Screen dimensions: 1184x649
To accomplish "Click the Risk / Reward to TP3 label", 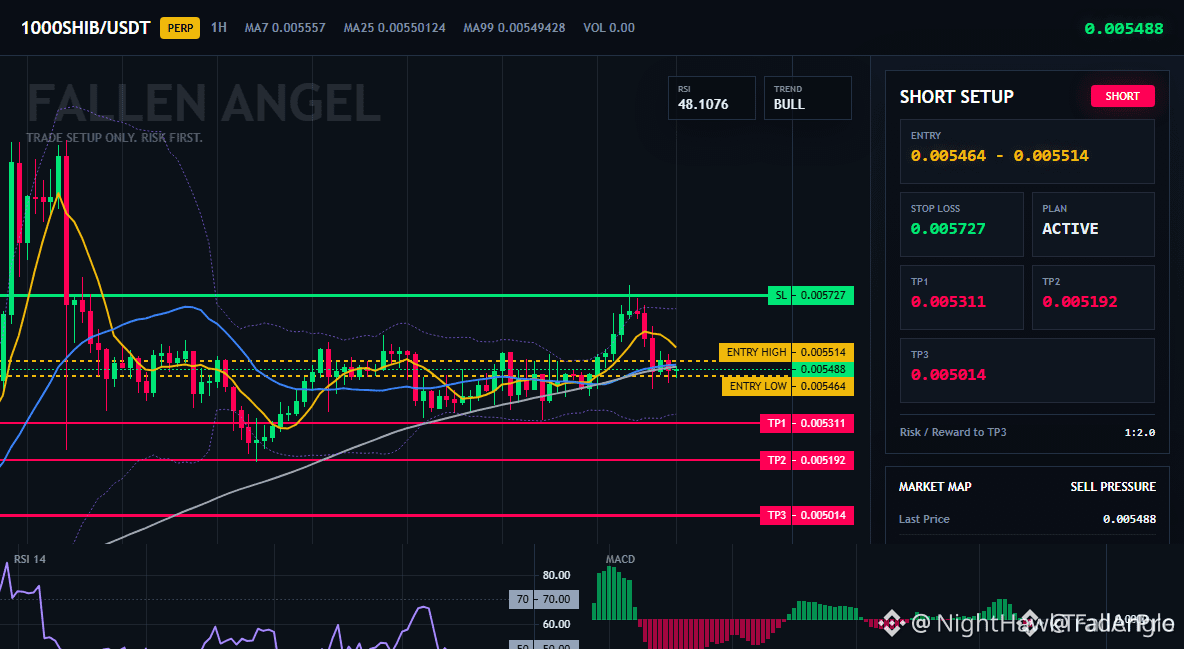I will coord(953,432).
